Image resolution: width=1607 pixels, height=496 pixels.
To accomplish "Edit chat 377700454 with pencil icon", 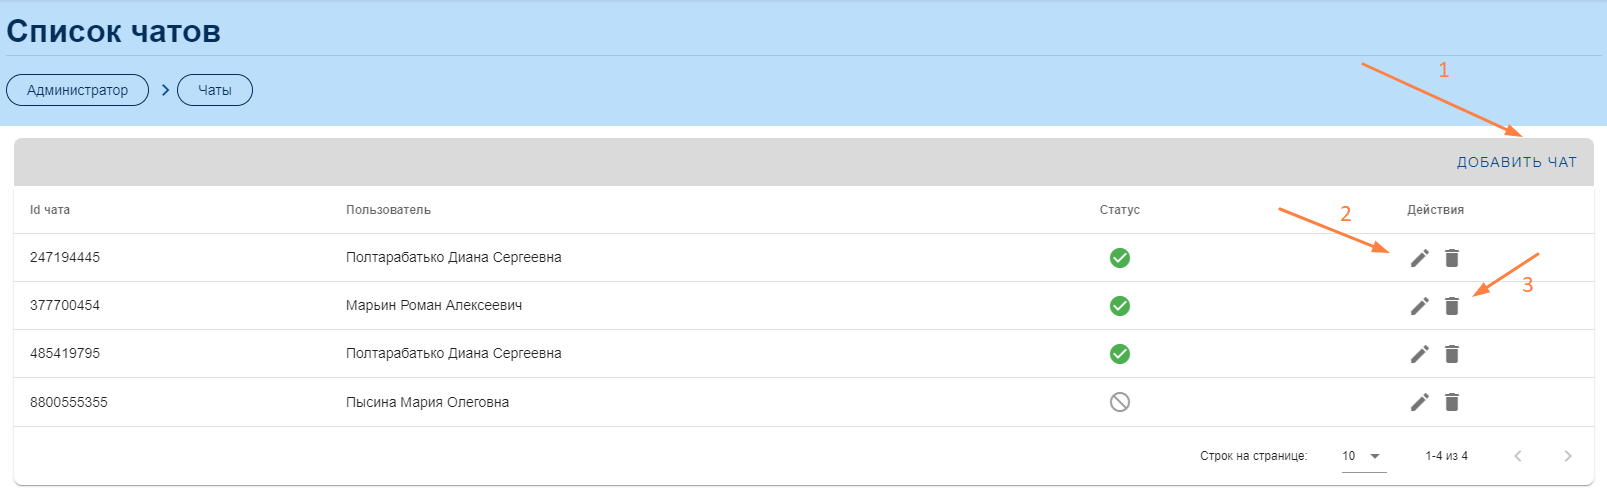I will [x=1419, y=306].
